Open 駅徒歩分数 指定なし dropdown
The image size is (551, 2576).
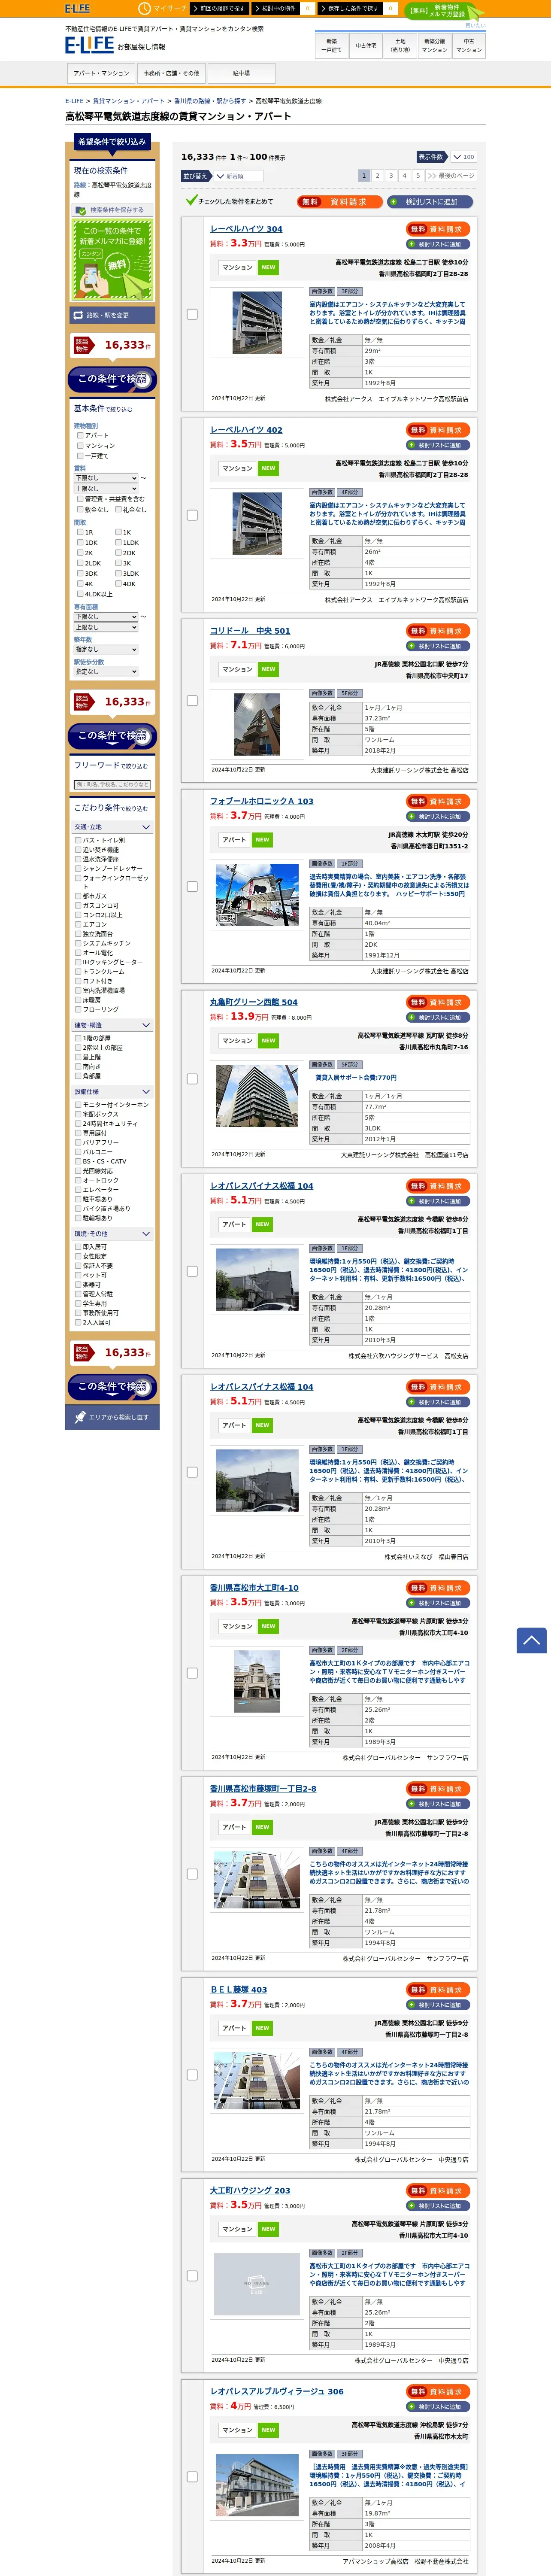click(106, 672)
